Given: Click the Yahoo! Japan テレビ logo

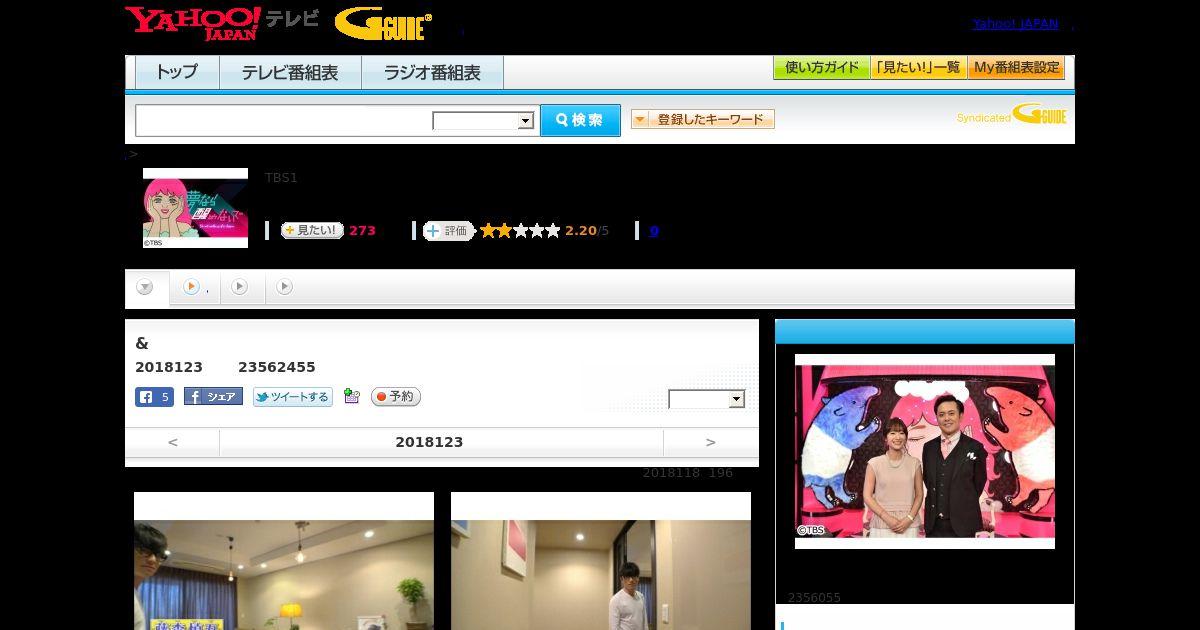Looking at the screenshot, I should (x=222, y=23).
